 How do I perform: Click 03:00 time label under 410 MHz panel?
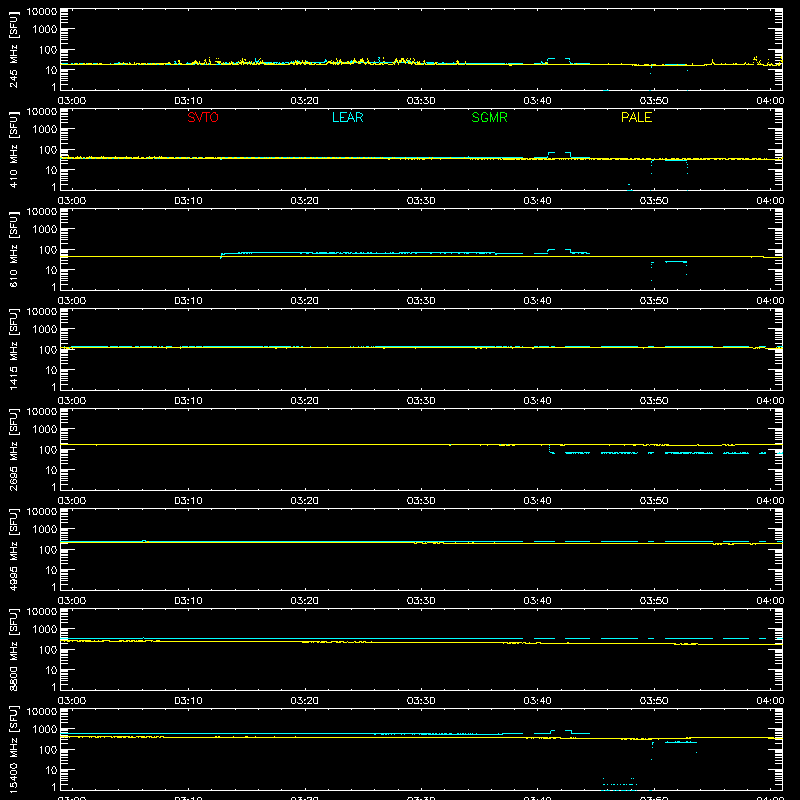coord(72,201)
